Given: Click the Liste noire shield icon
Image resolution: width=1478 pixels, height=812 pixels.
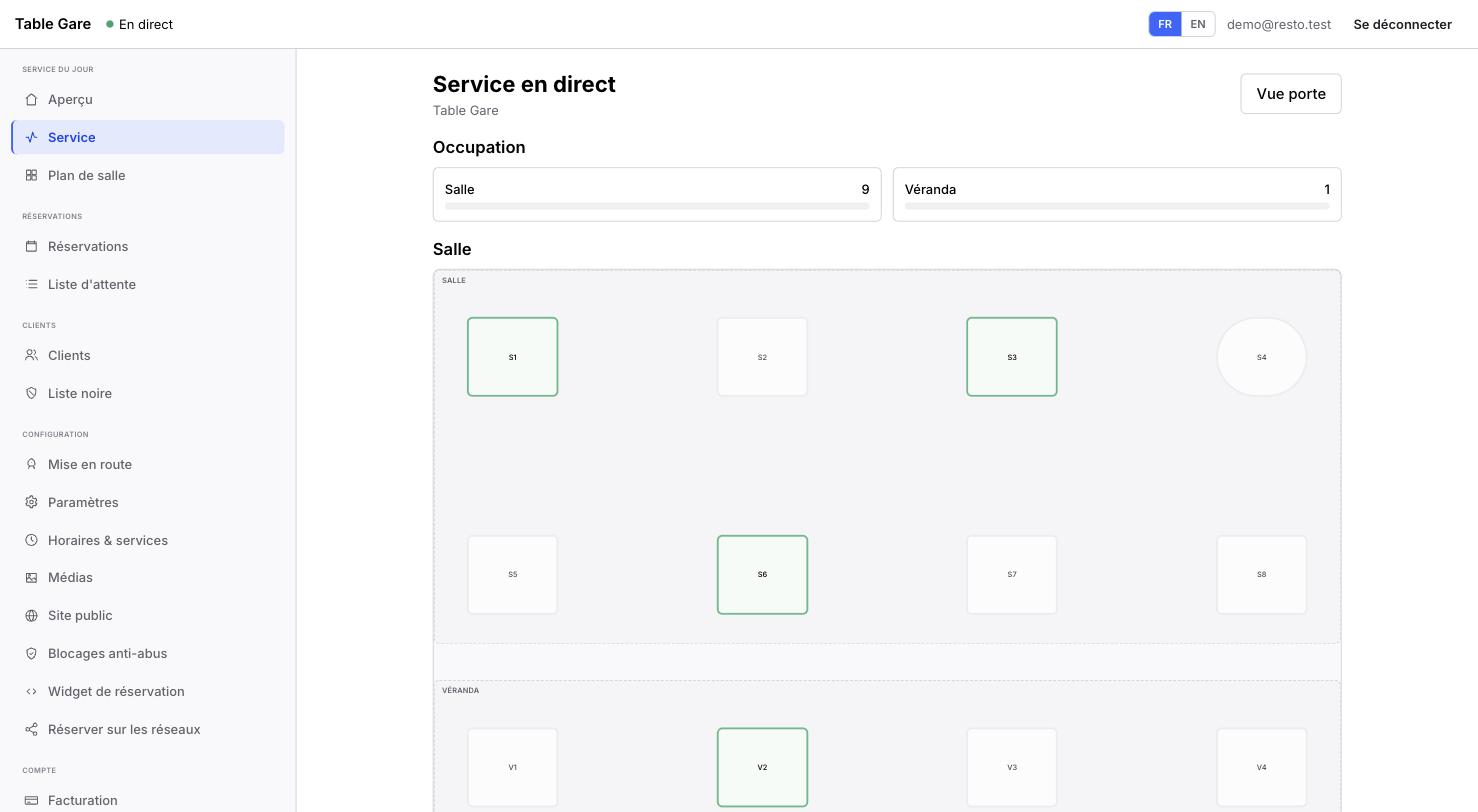Looking at the screenshot, I should (x=31, y=393).
